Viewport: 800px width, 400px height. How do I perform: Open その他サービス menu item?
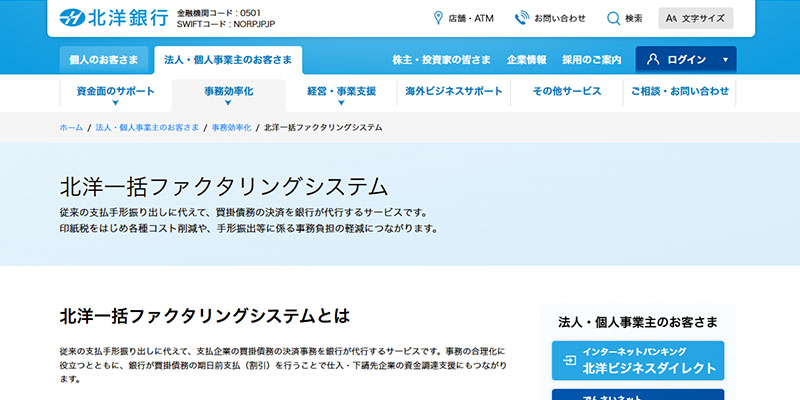pyautogui.click(x=567, y=92)
